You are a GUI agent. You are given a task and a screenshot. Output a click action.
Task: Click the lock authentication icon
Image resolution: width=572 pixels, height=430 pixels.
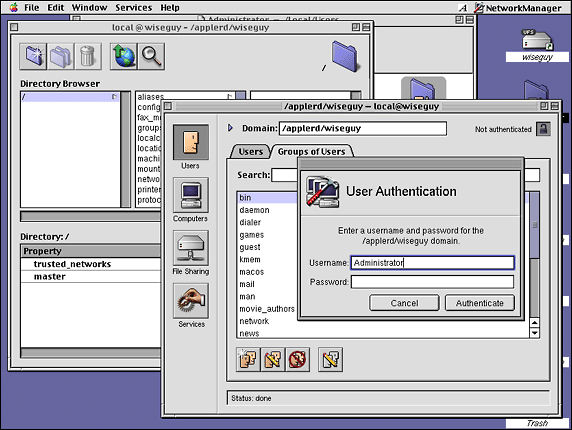(543, 129)
